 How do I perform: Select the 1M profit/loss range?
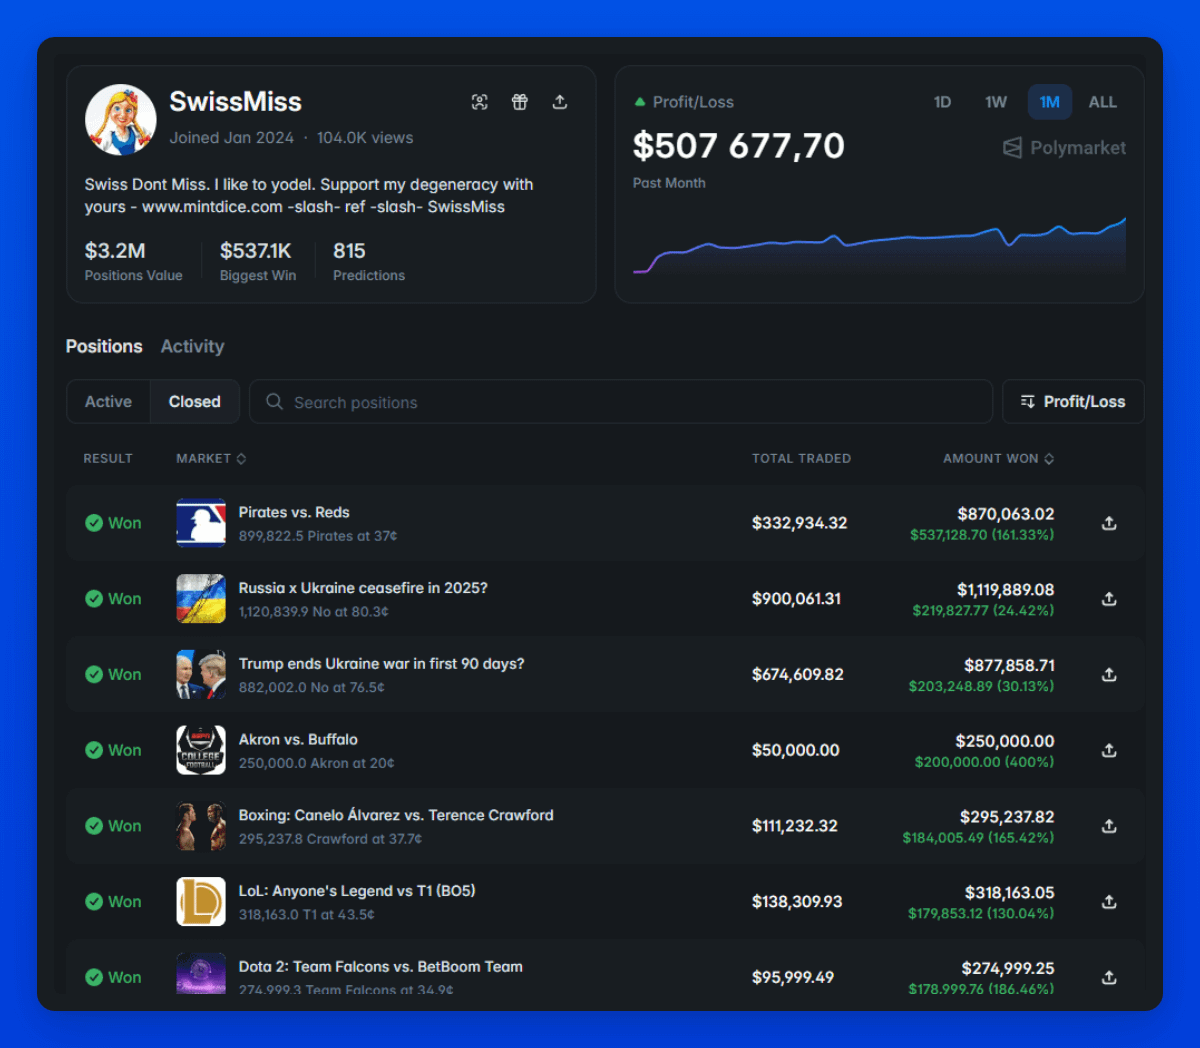coord(1050,102)
